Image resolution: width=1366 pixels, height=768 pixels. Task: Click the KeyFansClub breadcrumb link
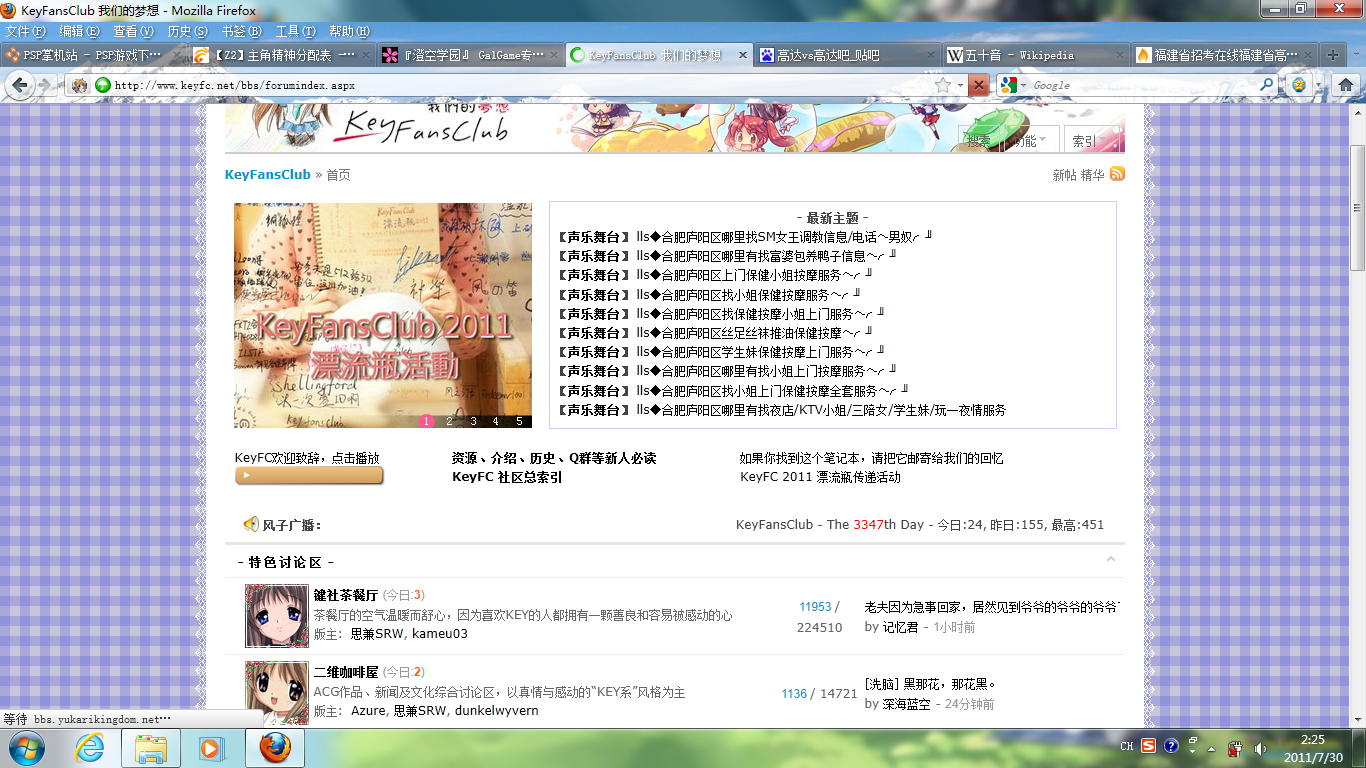click(268, 174)
